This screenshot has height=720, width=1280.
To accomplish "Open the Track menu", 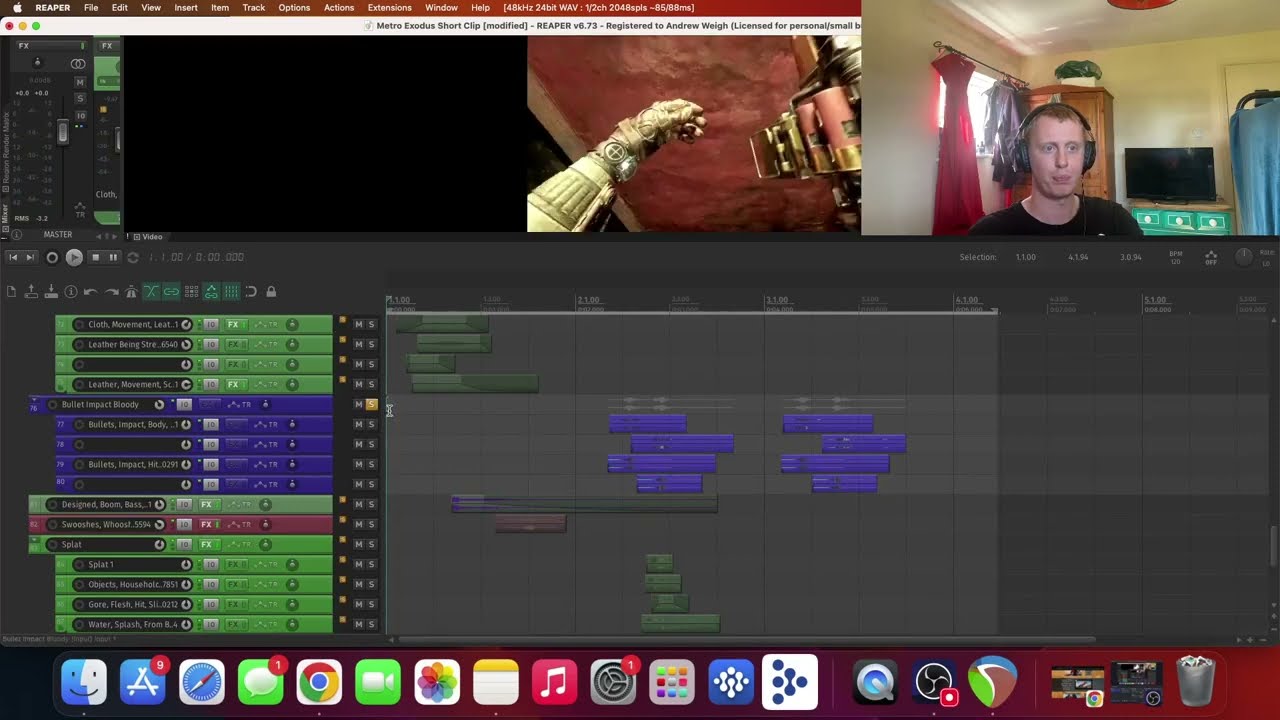I will [254, 7].
